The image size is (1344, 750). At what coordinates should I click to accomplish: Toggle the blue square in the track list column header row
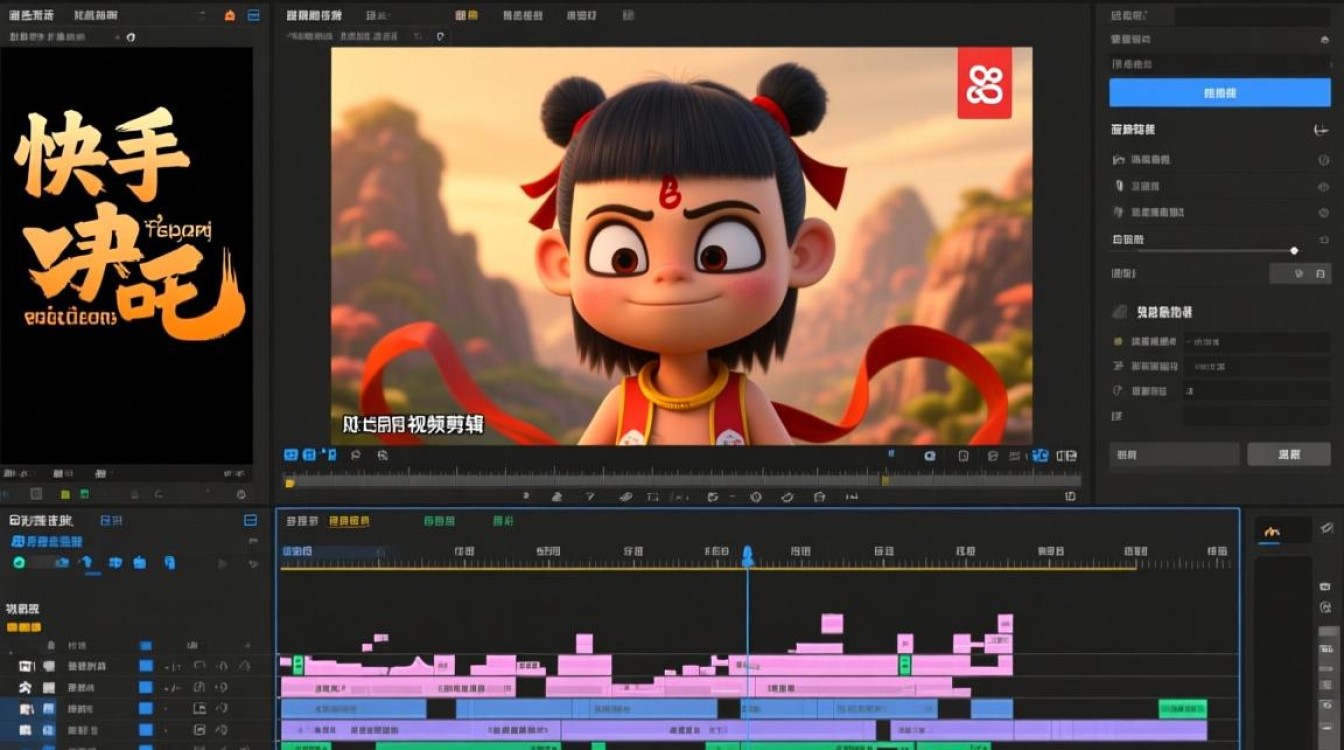point(146,646)
